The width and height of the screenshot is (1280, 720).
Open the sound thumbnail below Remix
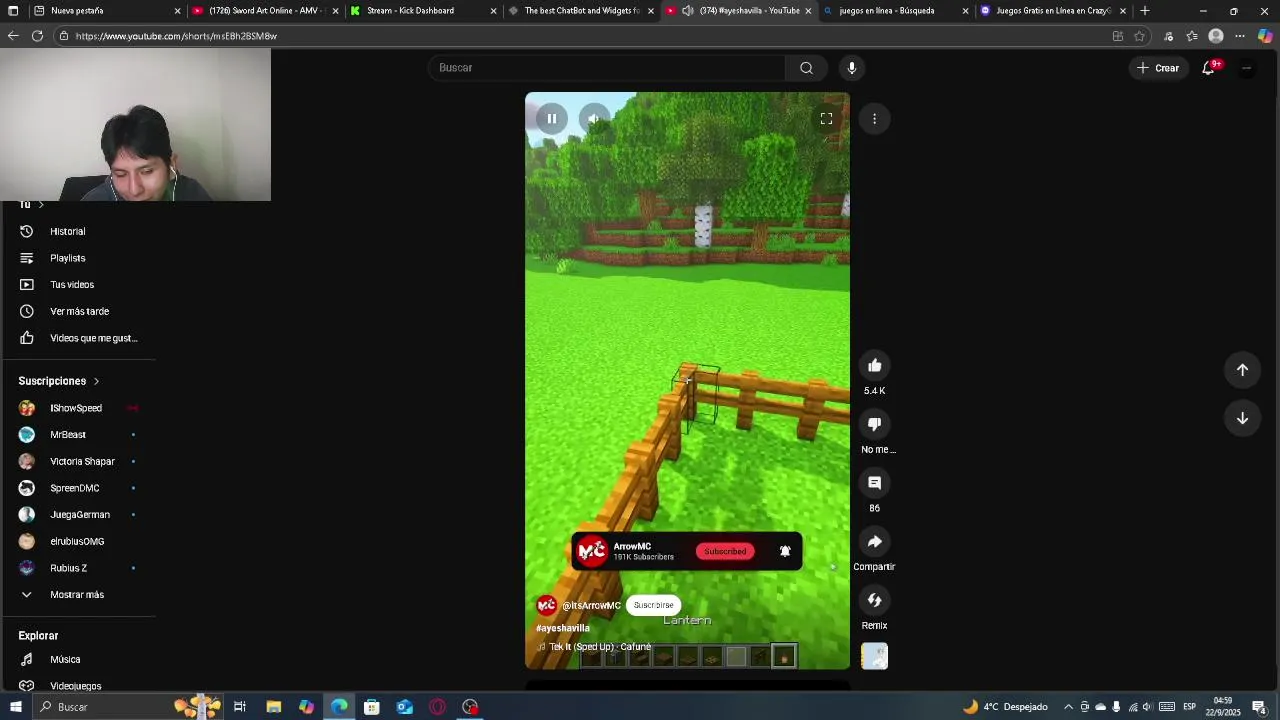[874, 656]
